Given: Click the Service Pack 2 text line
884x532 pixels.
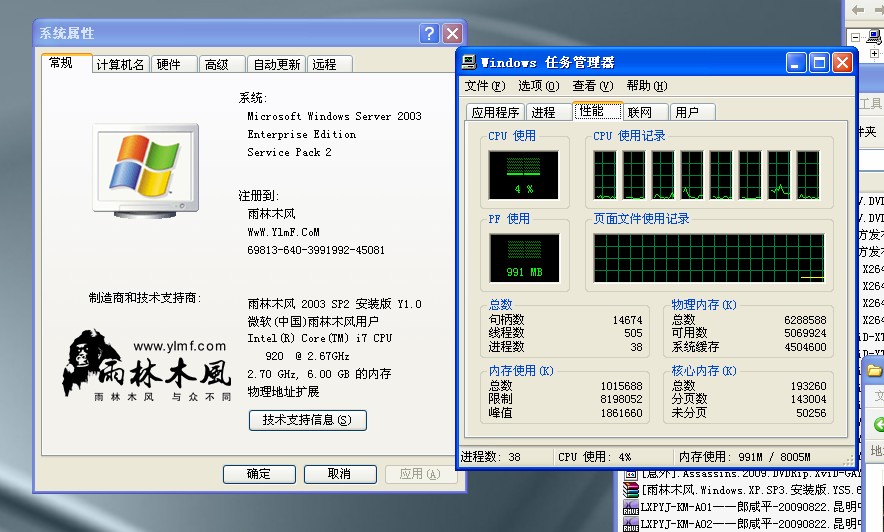Looking at the screenshot, I should point(289,152).
